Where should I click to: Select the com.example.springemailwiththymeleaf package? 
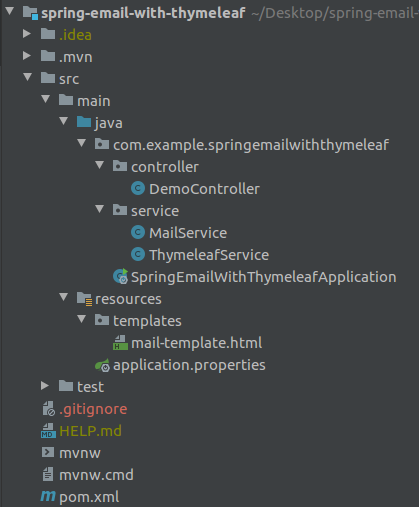click(x=251, y=145)
